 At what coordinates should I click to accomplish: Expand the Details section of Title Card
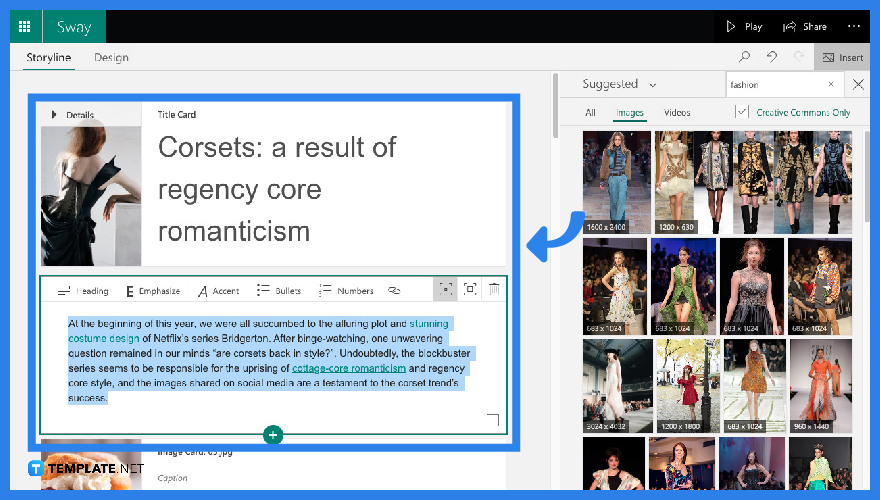[x=73, y=114]
